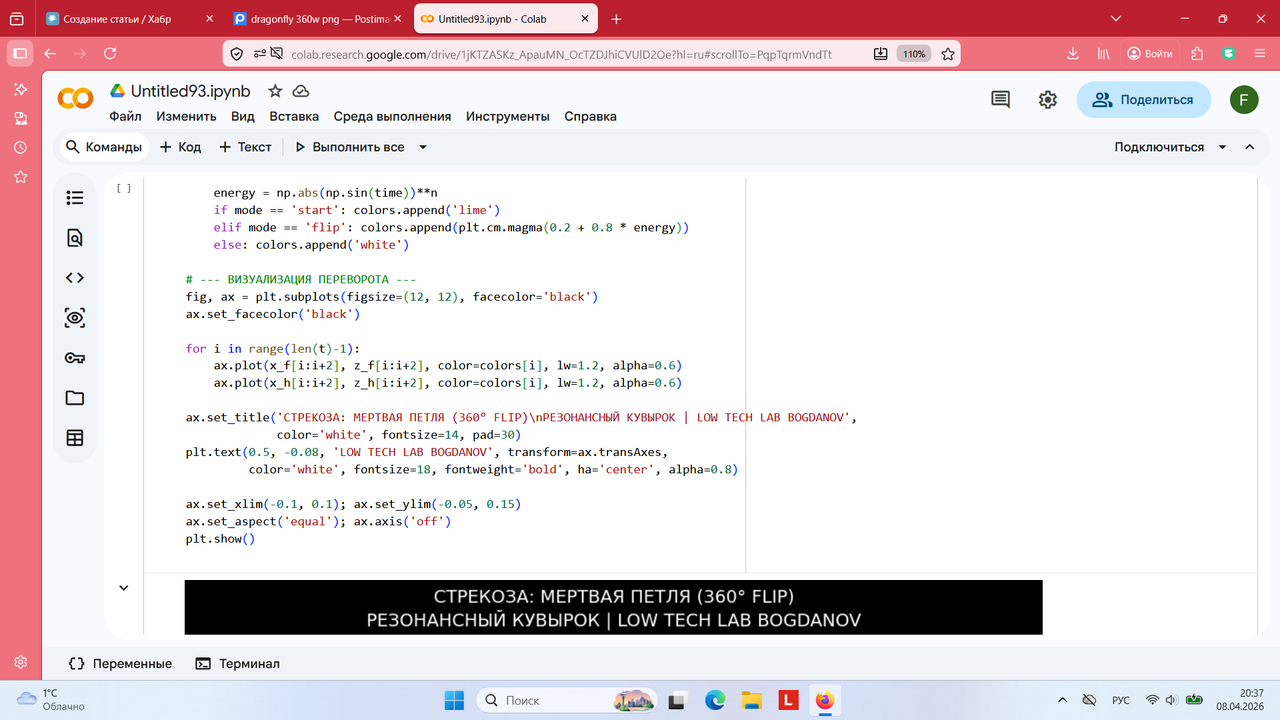Screen dimensions: 1280x720
Task: Open the comments icon in header
Action: 1000,100
